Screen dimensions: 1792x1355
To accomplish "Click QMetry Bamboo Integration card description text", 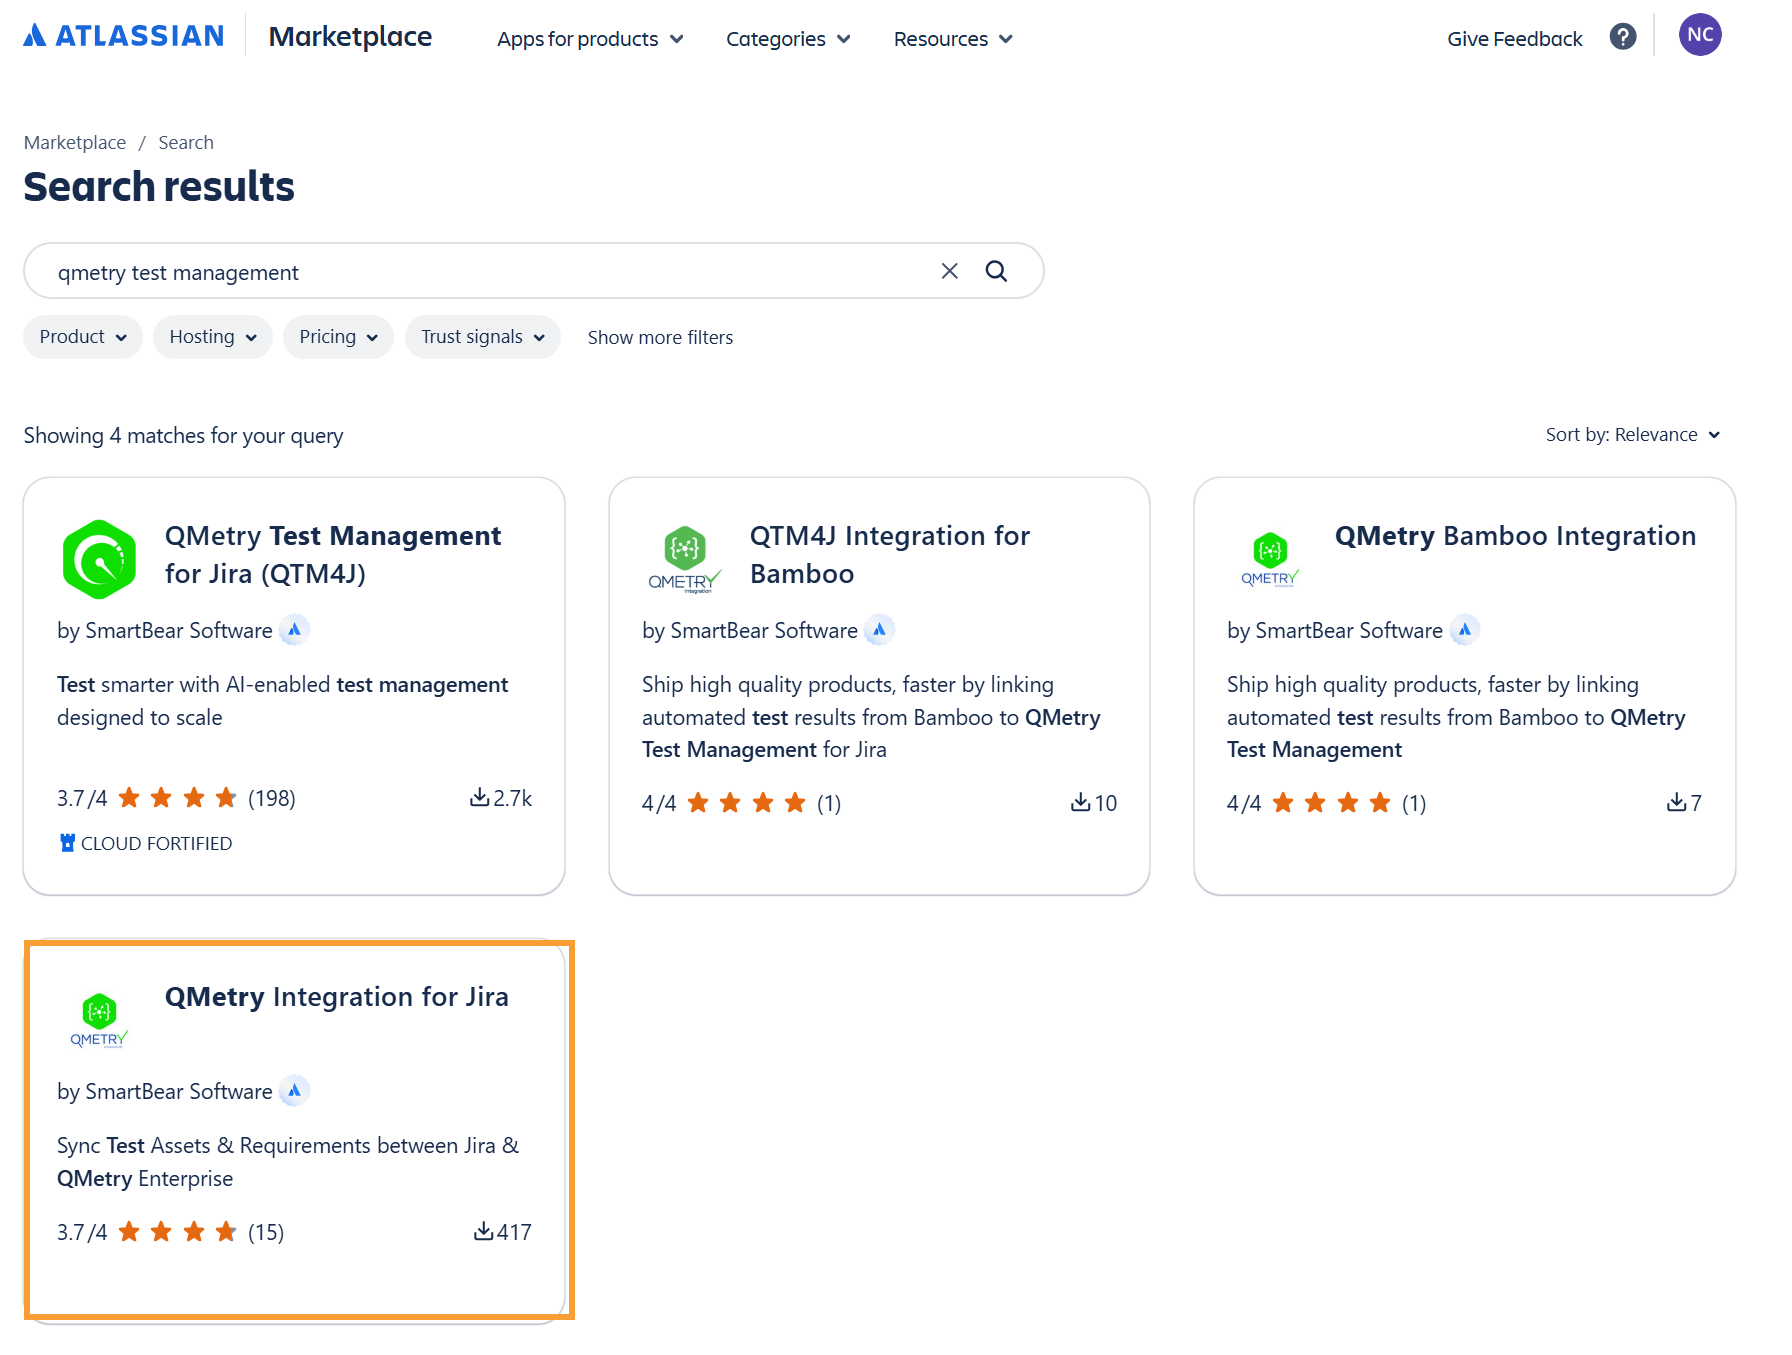I will (x=1456, y=717).
